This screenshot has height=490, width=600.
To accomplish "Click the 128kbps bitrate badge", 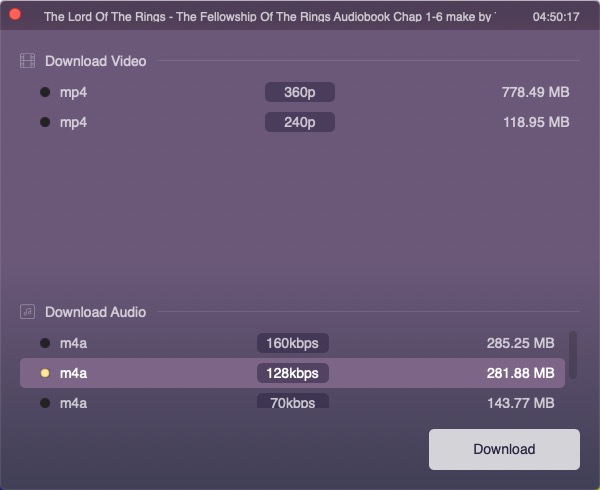I will 293,373.
